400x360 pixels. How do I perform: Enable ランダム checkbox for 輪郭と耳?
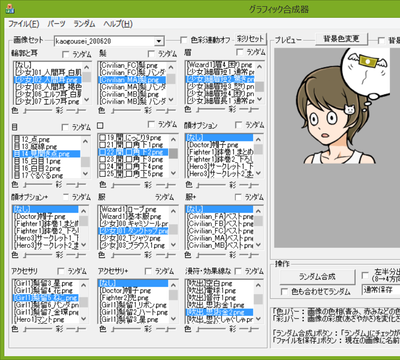66,54
